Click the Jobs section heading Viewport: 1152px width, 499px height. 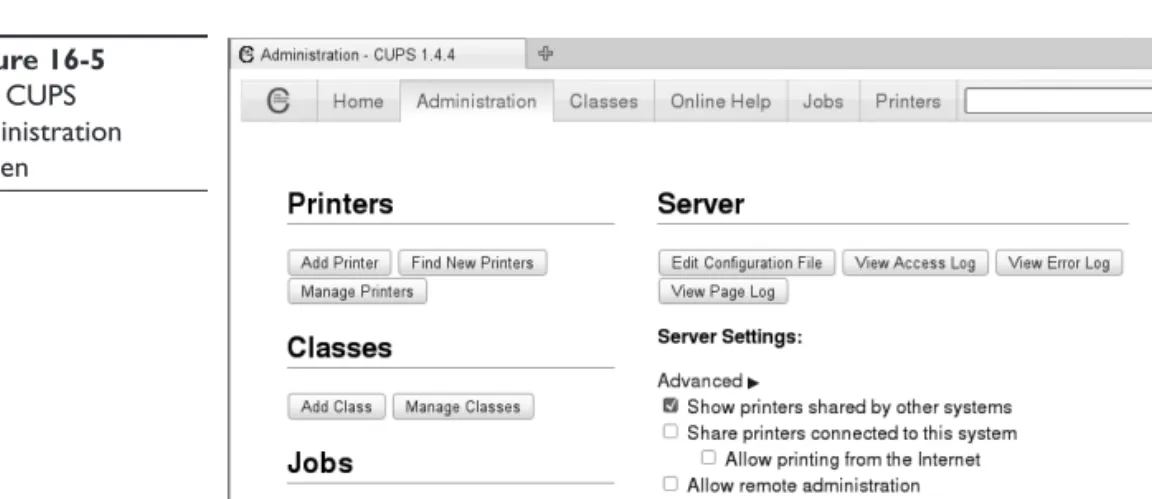tap(320, 463)
